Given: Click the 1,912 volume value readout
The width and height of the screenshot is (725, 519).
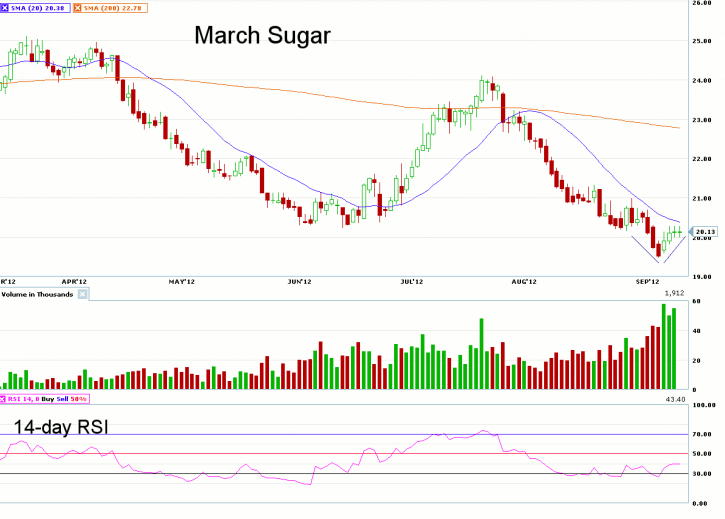Looking at the screenshot, I should (x=674, y=294).
